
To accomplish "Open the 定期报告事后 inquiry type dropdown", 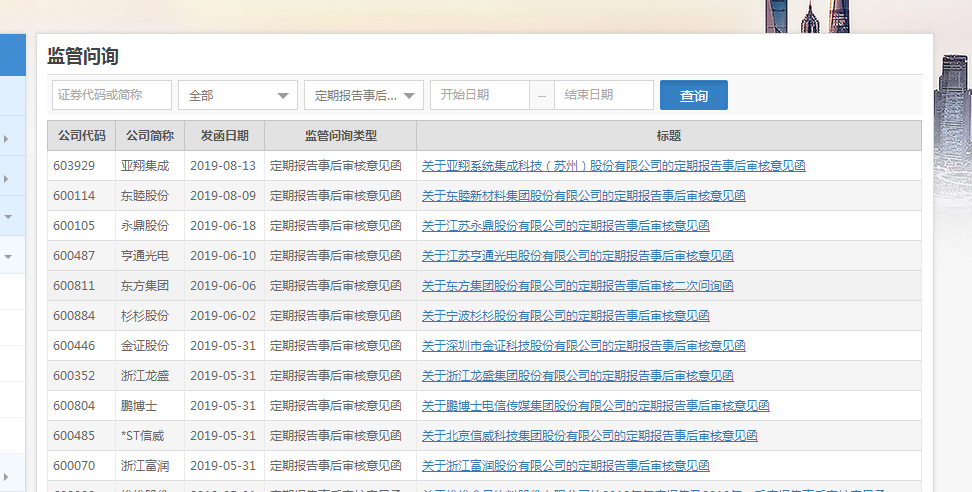I will [x=363, y=96].
